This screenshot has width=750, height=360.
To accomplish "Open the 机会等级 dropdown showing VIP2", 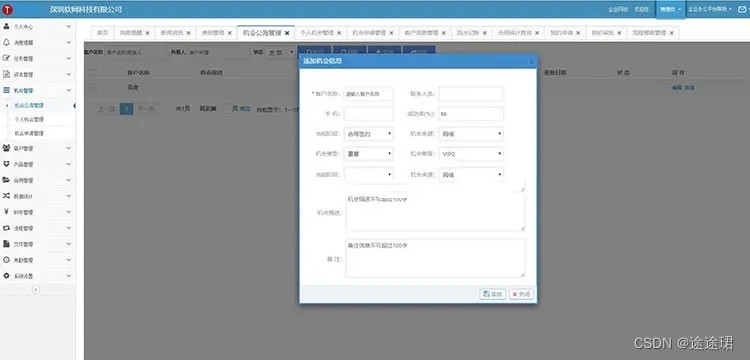I will point(471,154).
